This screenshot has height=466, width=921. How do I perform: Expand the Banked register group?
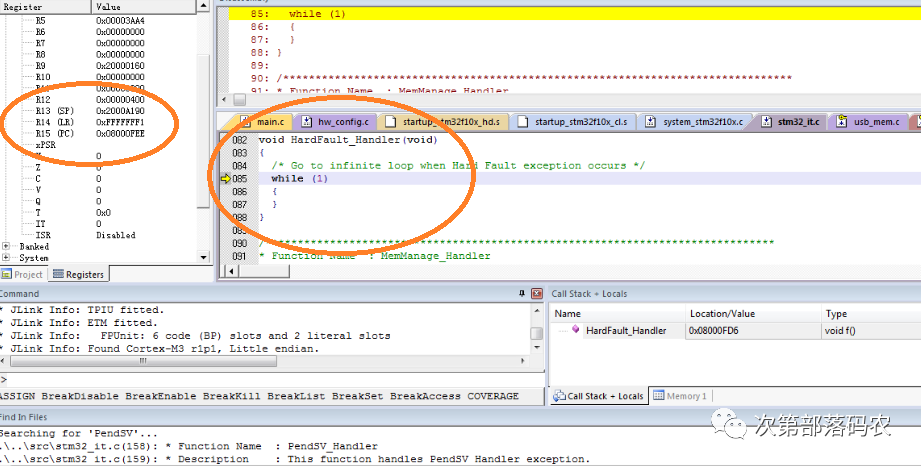(6, 246)
